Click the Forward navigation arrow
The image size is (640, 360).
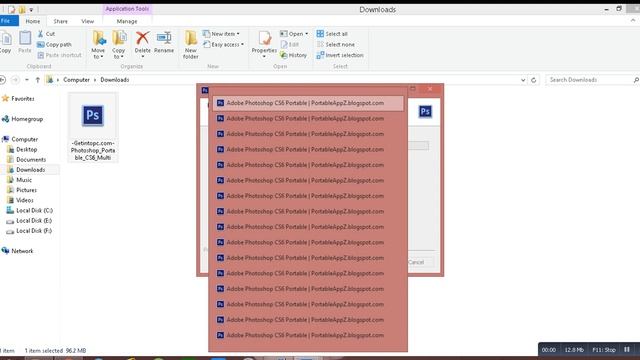tap(16, 80)
